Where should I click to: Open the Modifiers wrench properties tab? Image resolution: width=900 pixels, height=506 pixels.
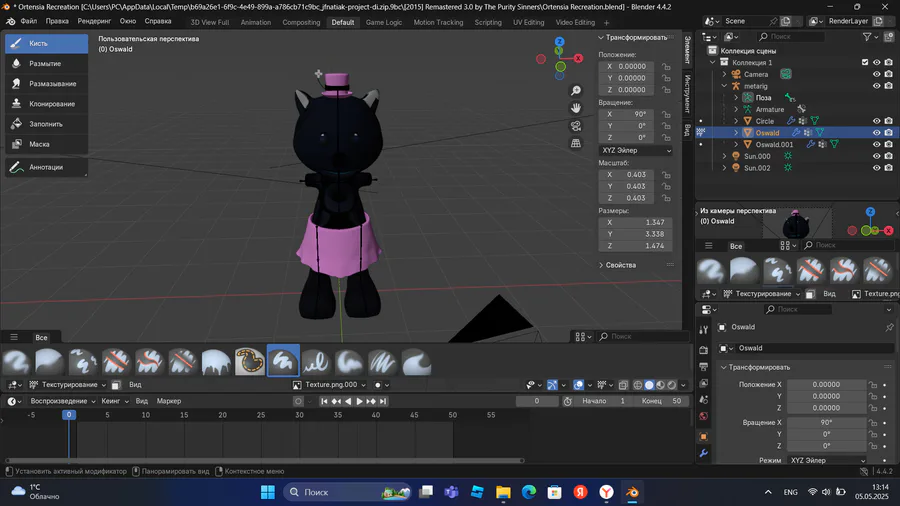click(704, 453)
